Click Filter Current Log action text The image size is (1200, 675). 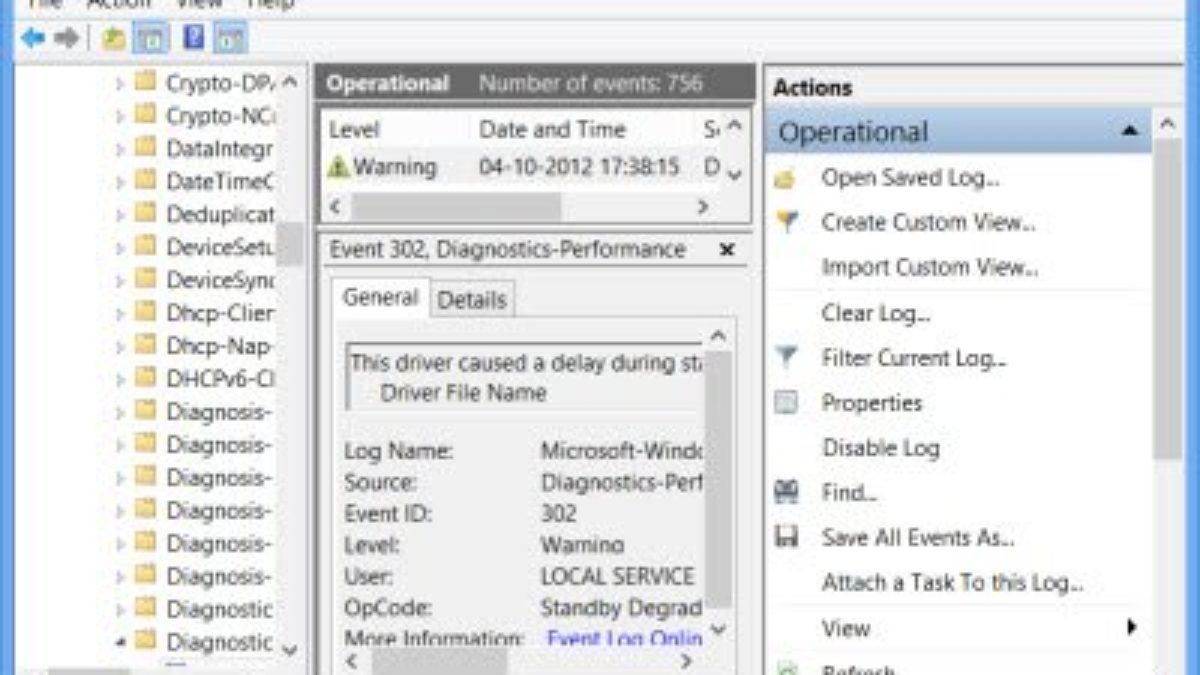[914, 358]
